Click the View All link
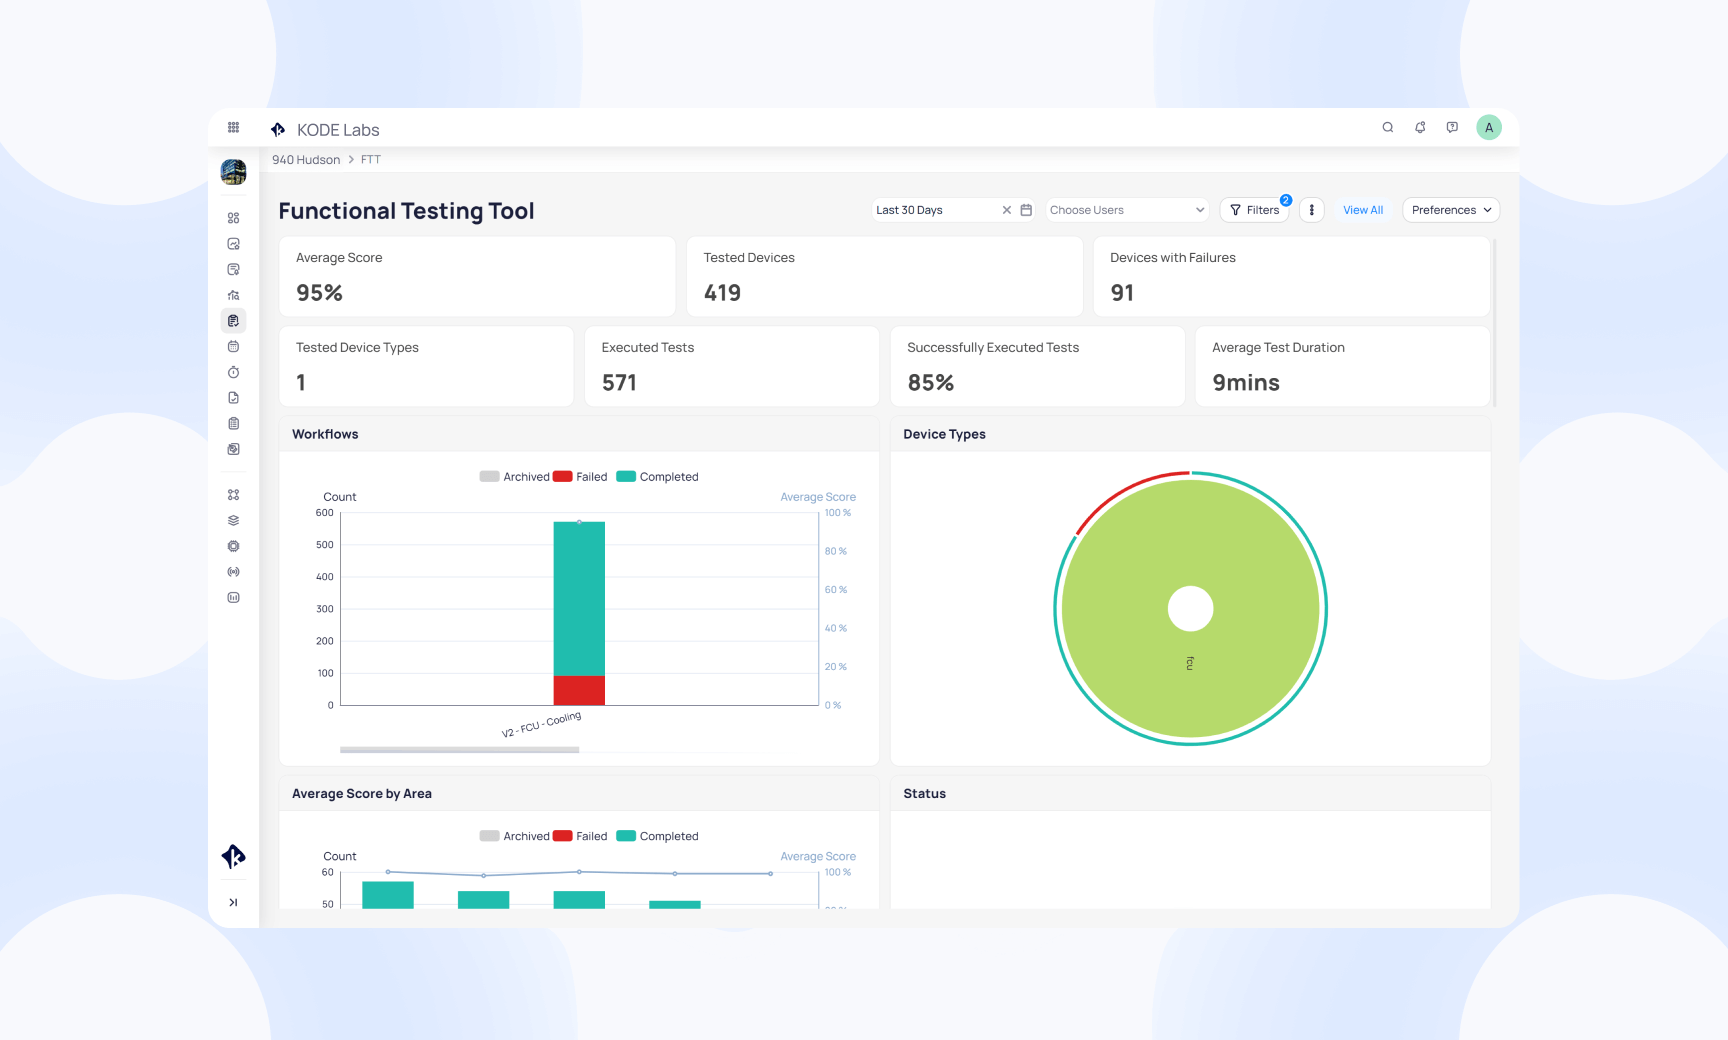The image size is (1728, 1040). pos(1363,209)
